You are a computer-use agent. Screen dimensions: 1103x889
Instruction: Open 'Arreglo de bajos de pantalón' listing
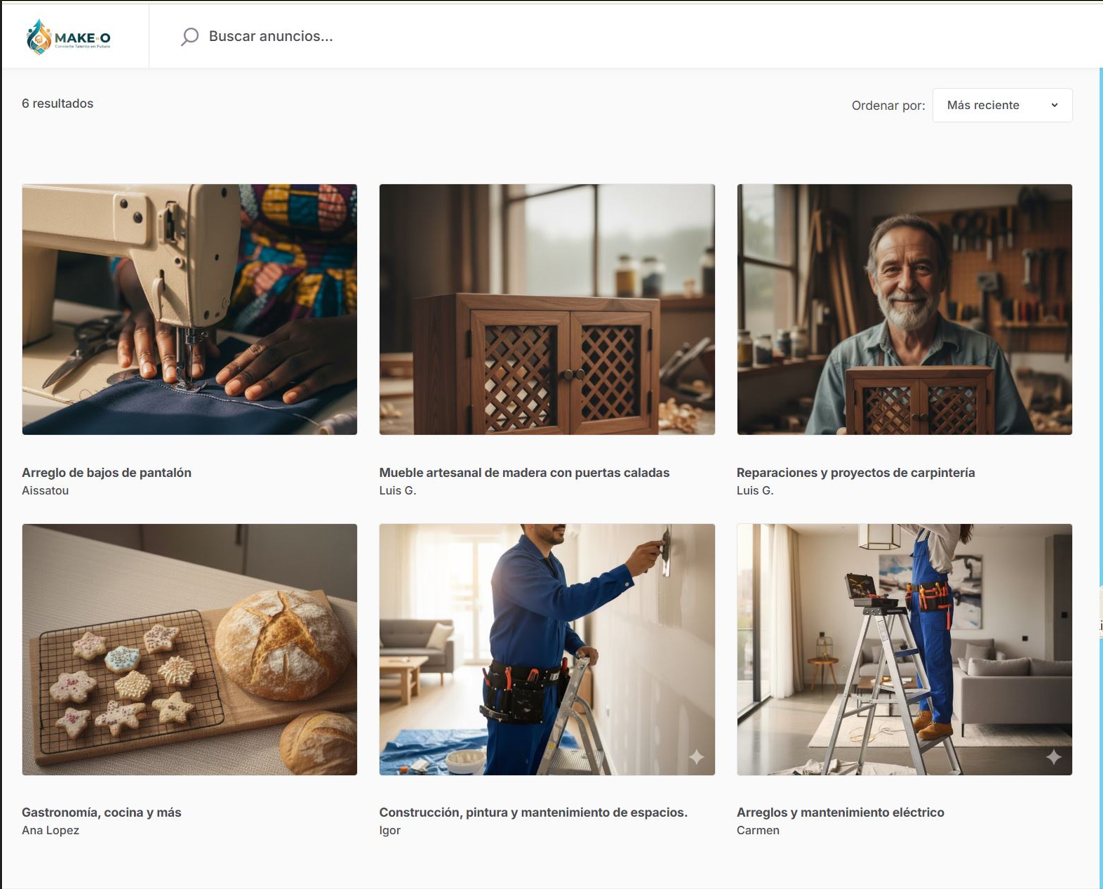click(106, 472)
